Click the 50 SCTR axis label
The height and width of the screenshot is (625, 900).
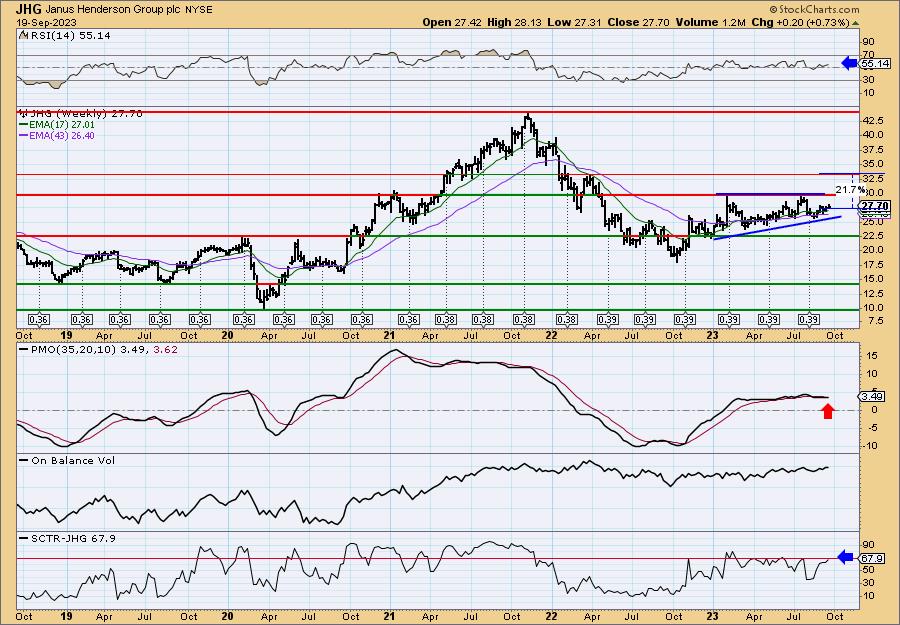click(x=868, y=569)
